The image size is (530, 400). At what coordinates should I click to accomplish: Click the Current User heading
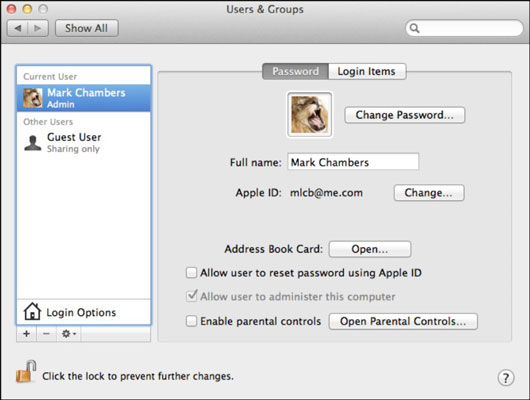pos(50,76)
